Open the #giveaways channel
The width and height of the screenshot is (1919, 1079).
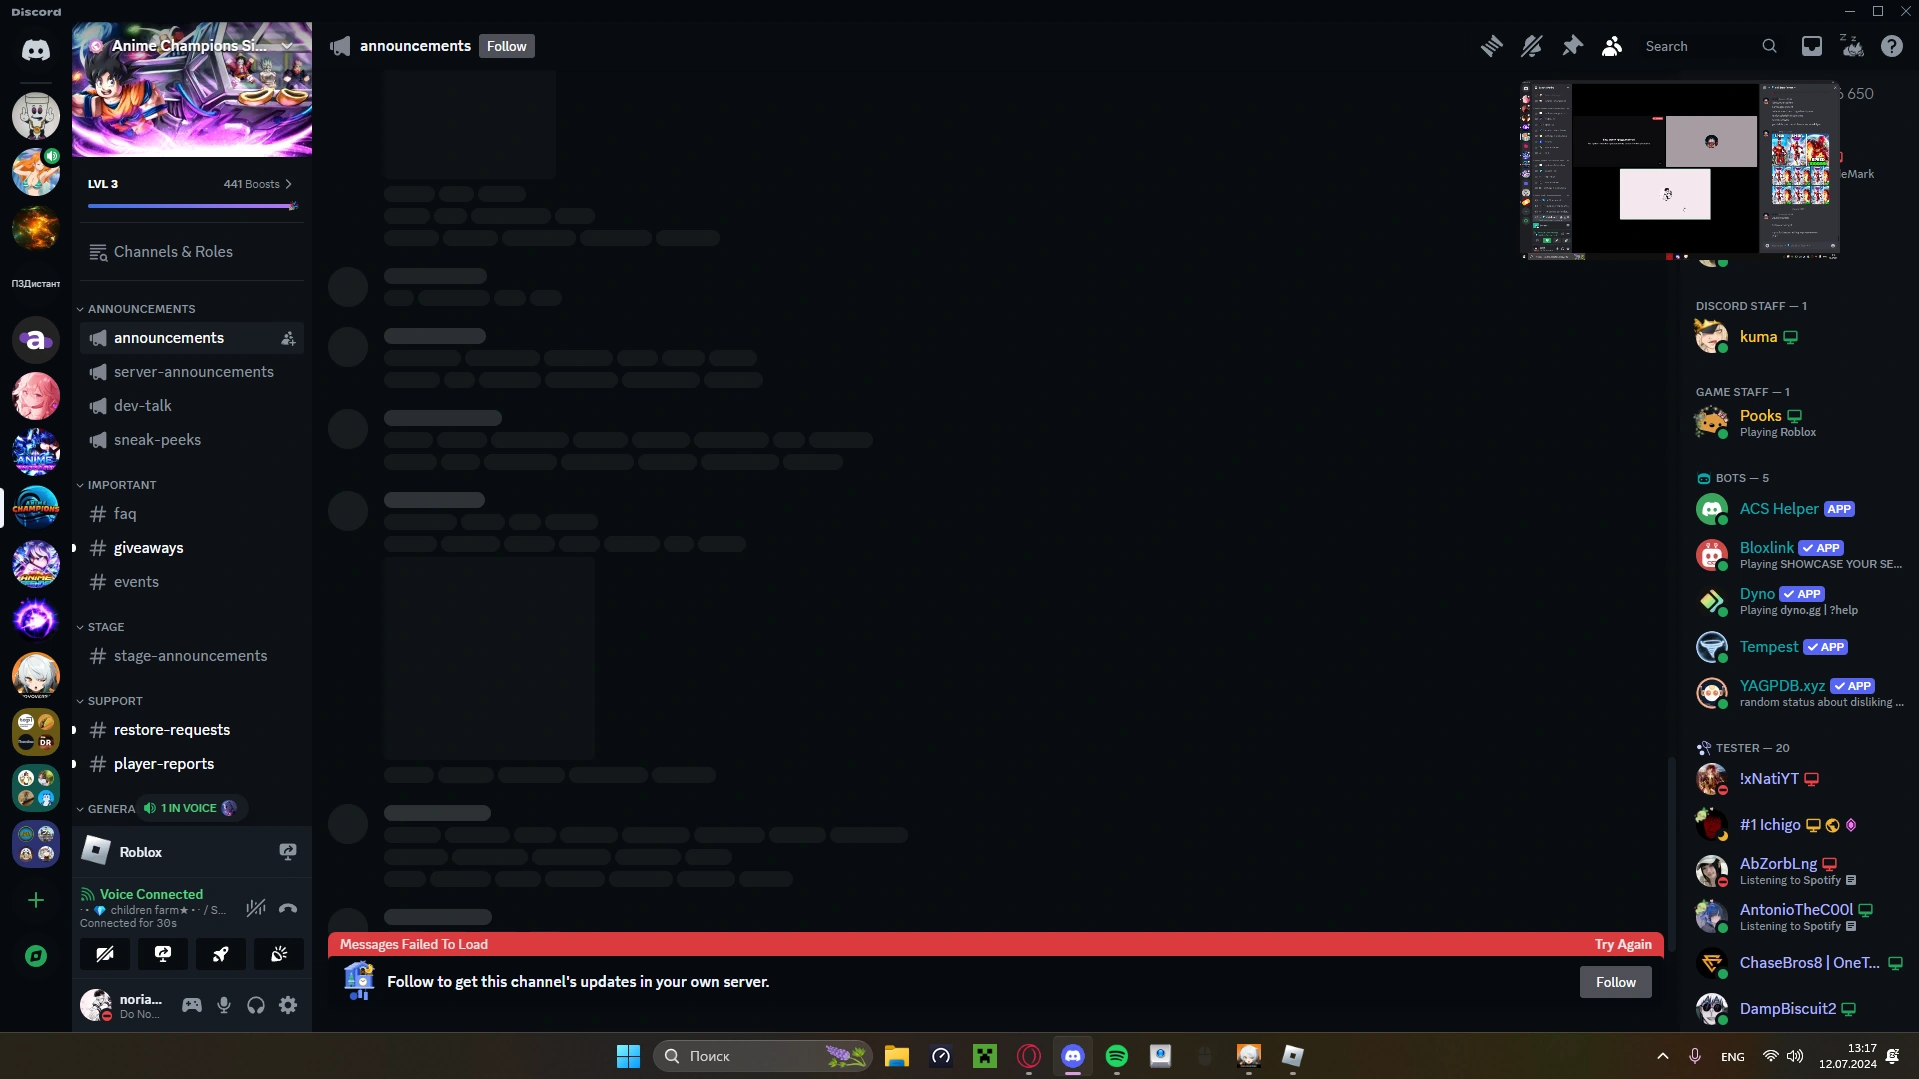point(147,547)
